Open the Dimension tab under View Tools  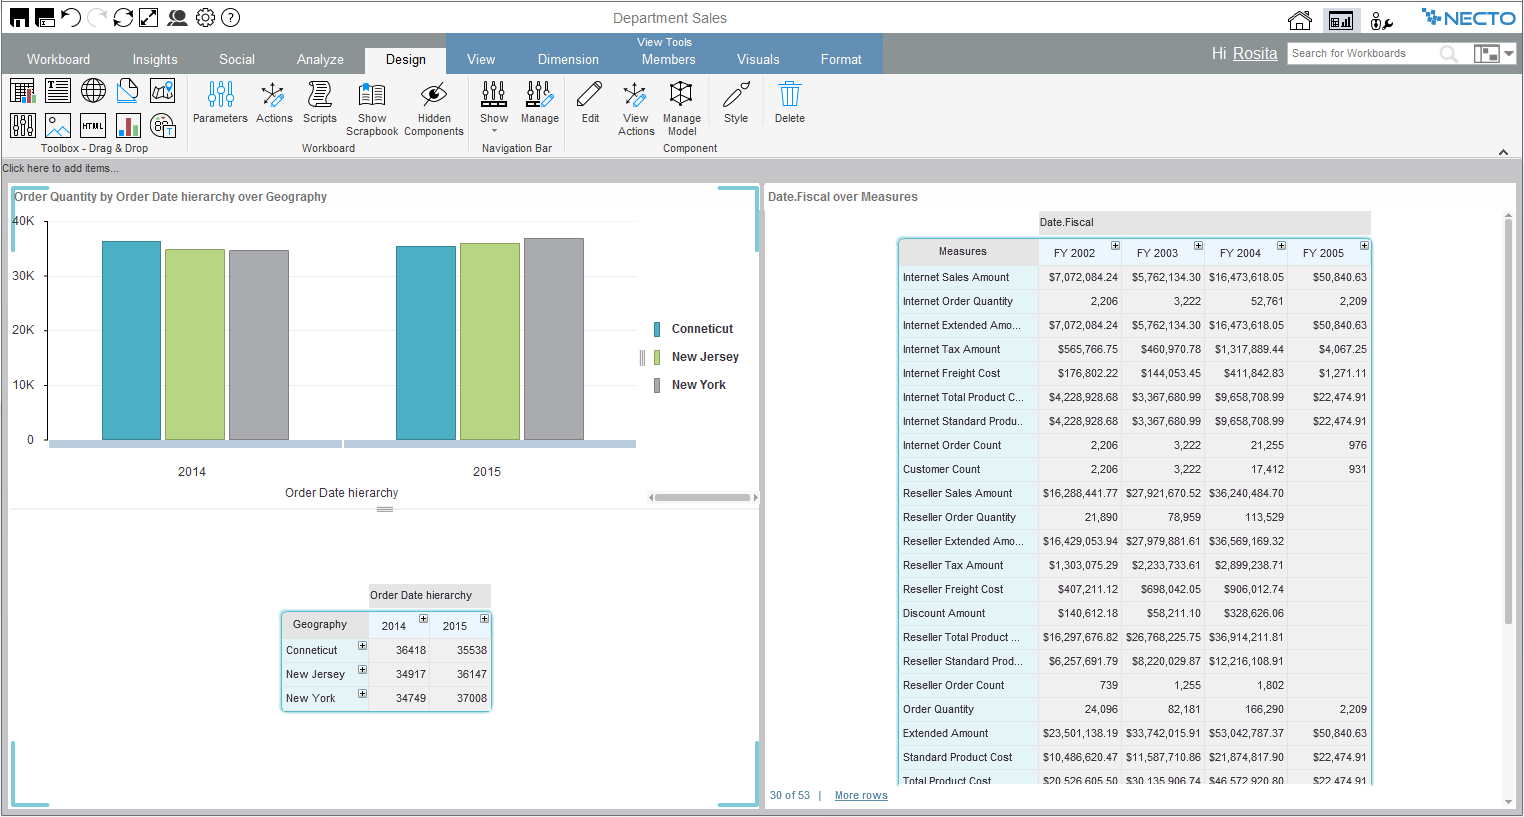(568, 59)
